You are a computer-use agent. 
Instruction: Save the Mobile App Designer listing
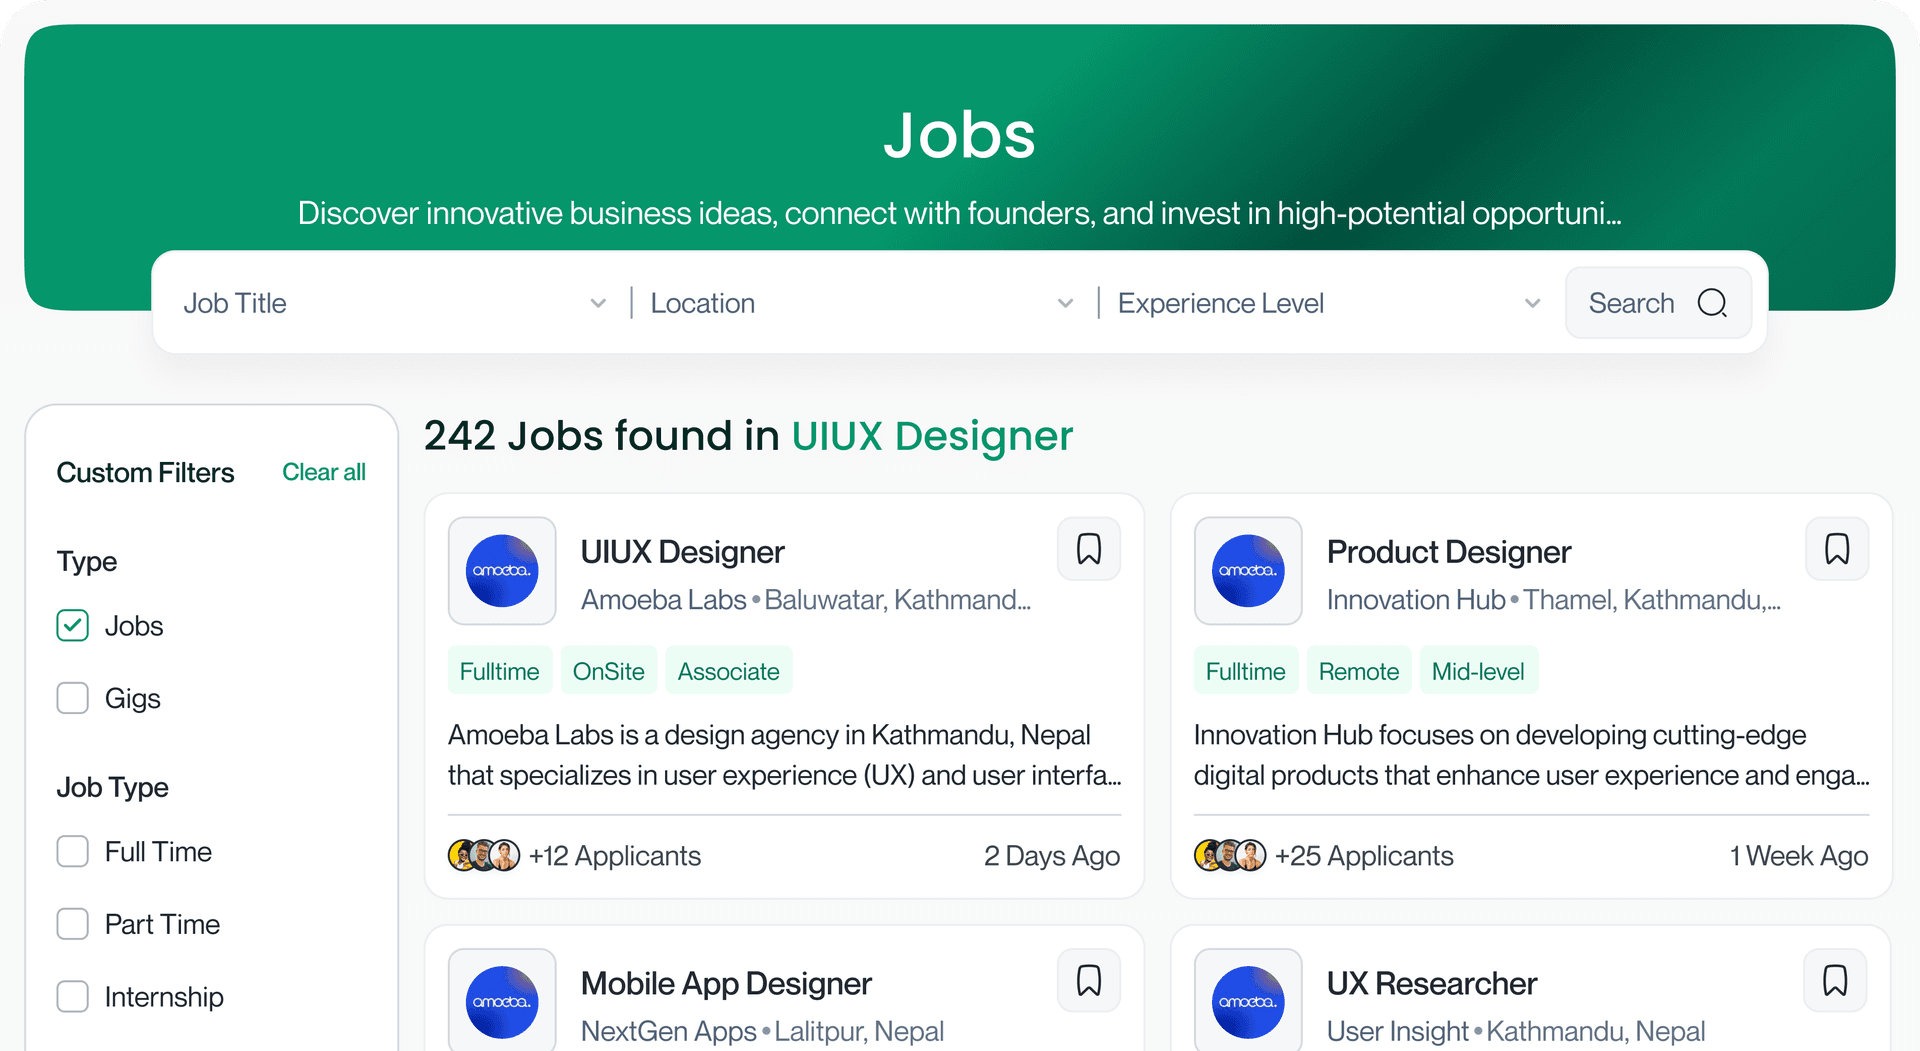point(1088,980)
